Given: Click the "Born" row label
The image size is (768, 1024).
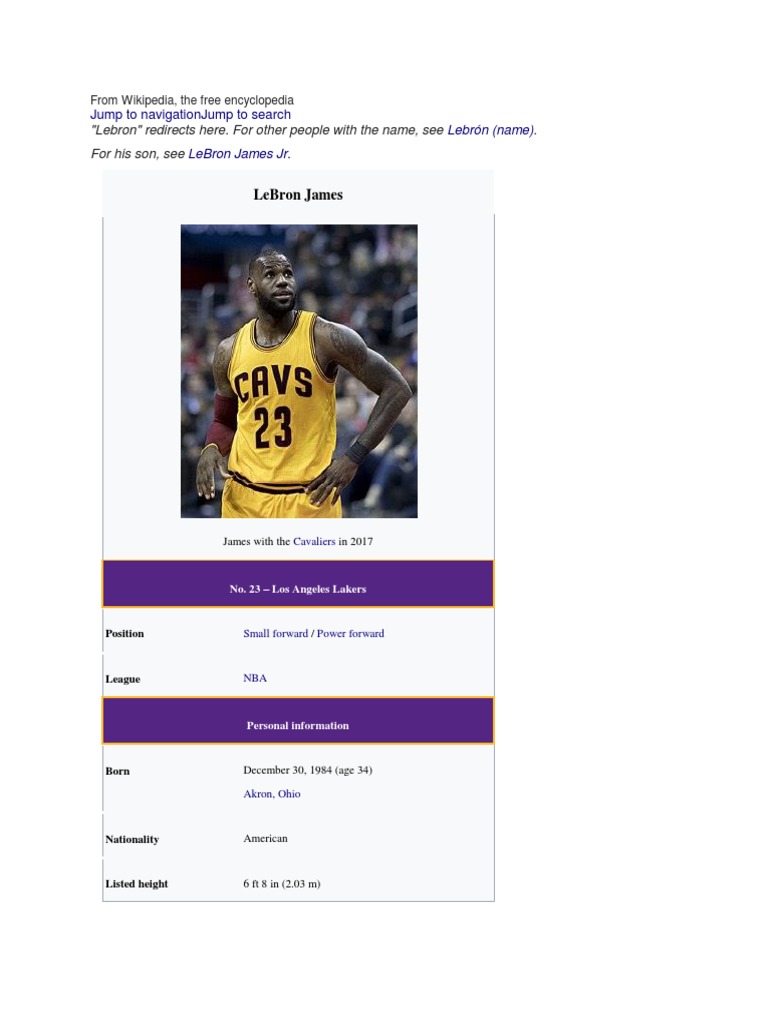Looking at the screenshot, I should pyautogui.click(x=118, y=771).
